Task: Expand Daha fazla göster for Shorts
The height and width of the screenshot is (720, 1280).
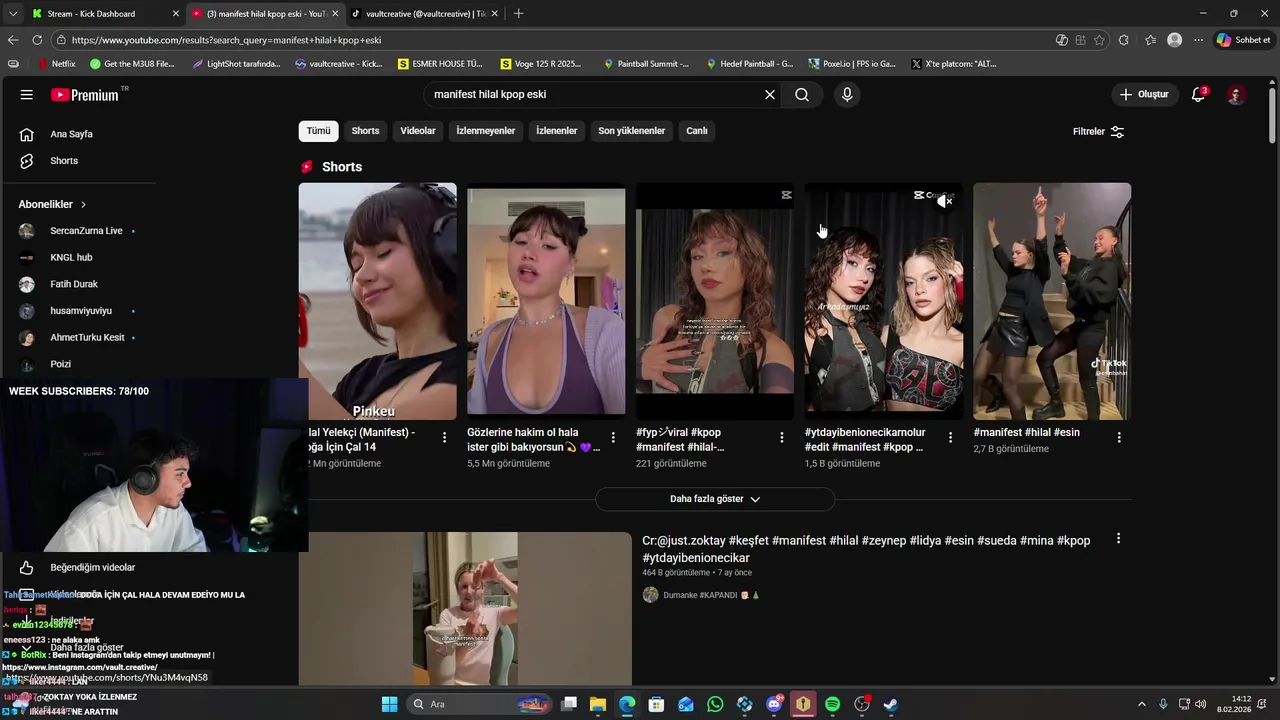Action: pyautogui.click(x=715, y=499)
